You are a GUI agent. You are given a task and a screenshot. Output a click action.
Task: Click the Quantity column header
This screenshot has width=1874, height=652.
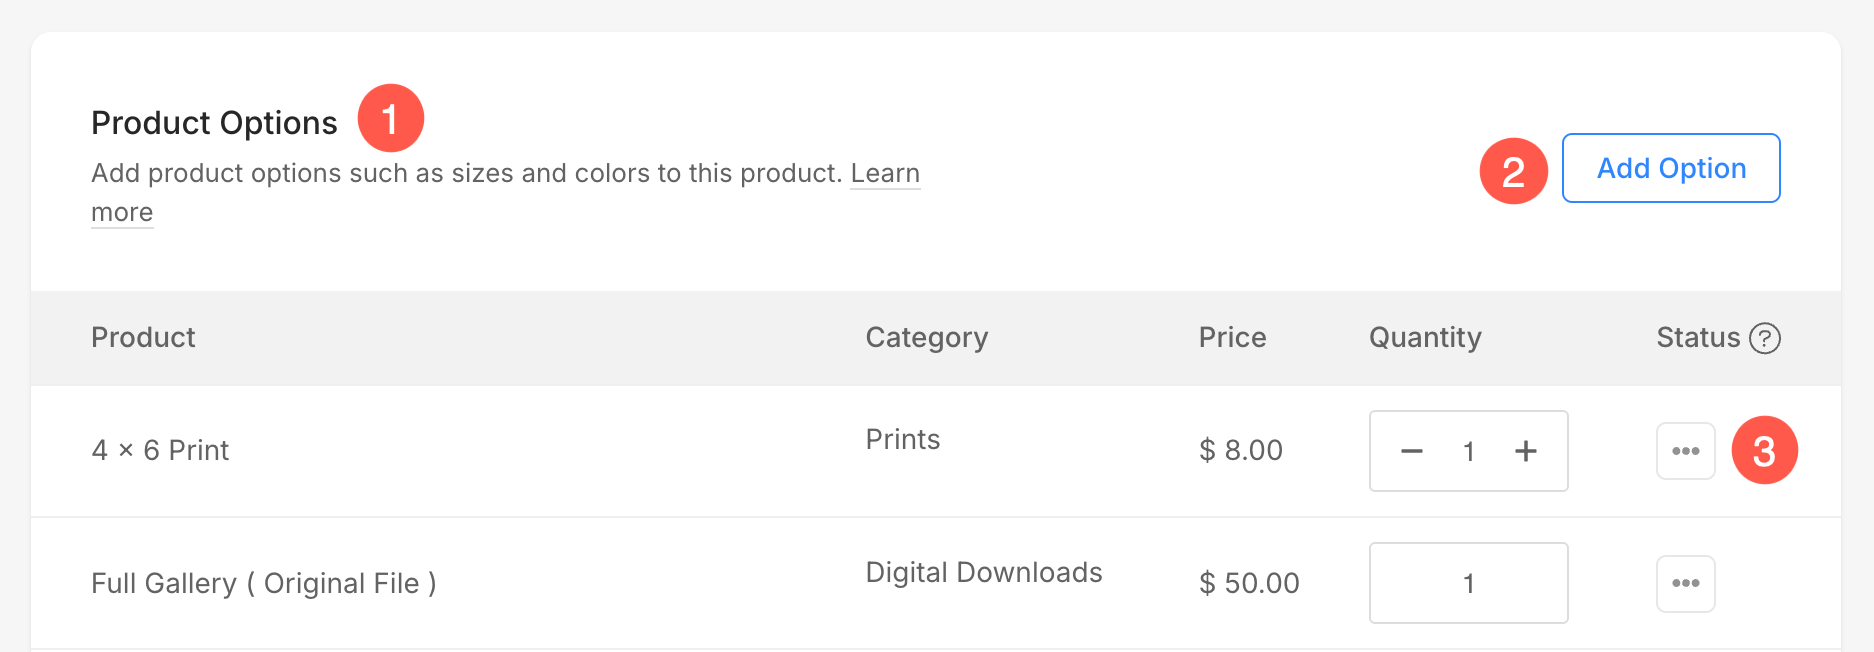pyautogui.click(x=1425, y=338)
